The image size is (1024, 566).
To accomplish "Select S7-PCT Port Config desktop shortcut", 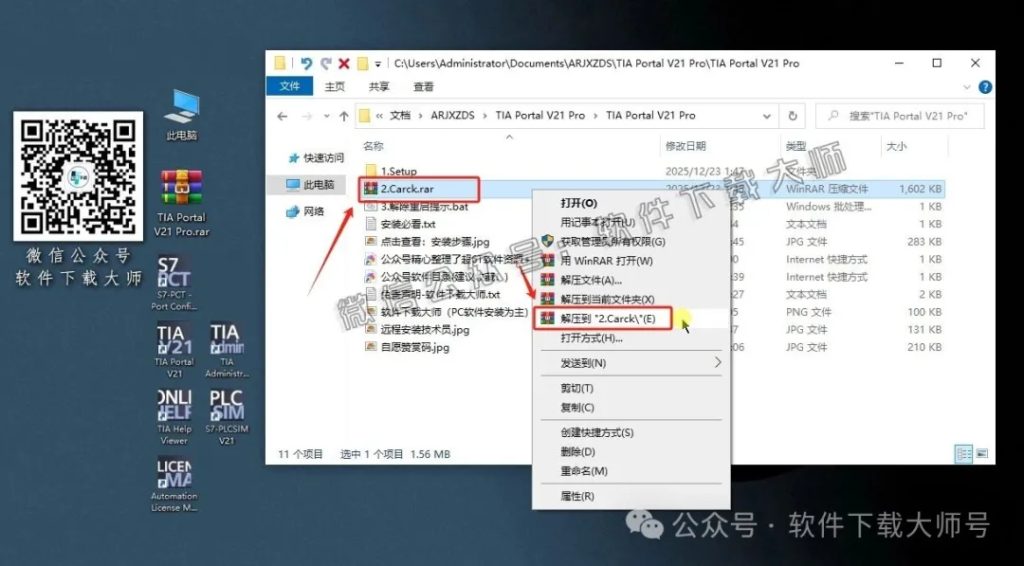I will (174, 283).
